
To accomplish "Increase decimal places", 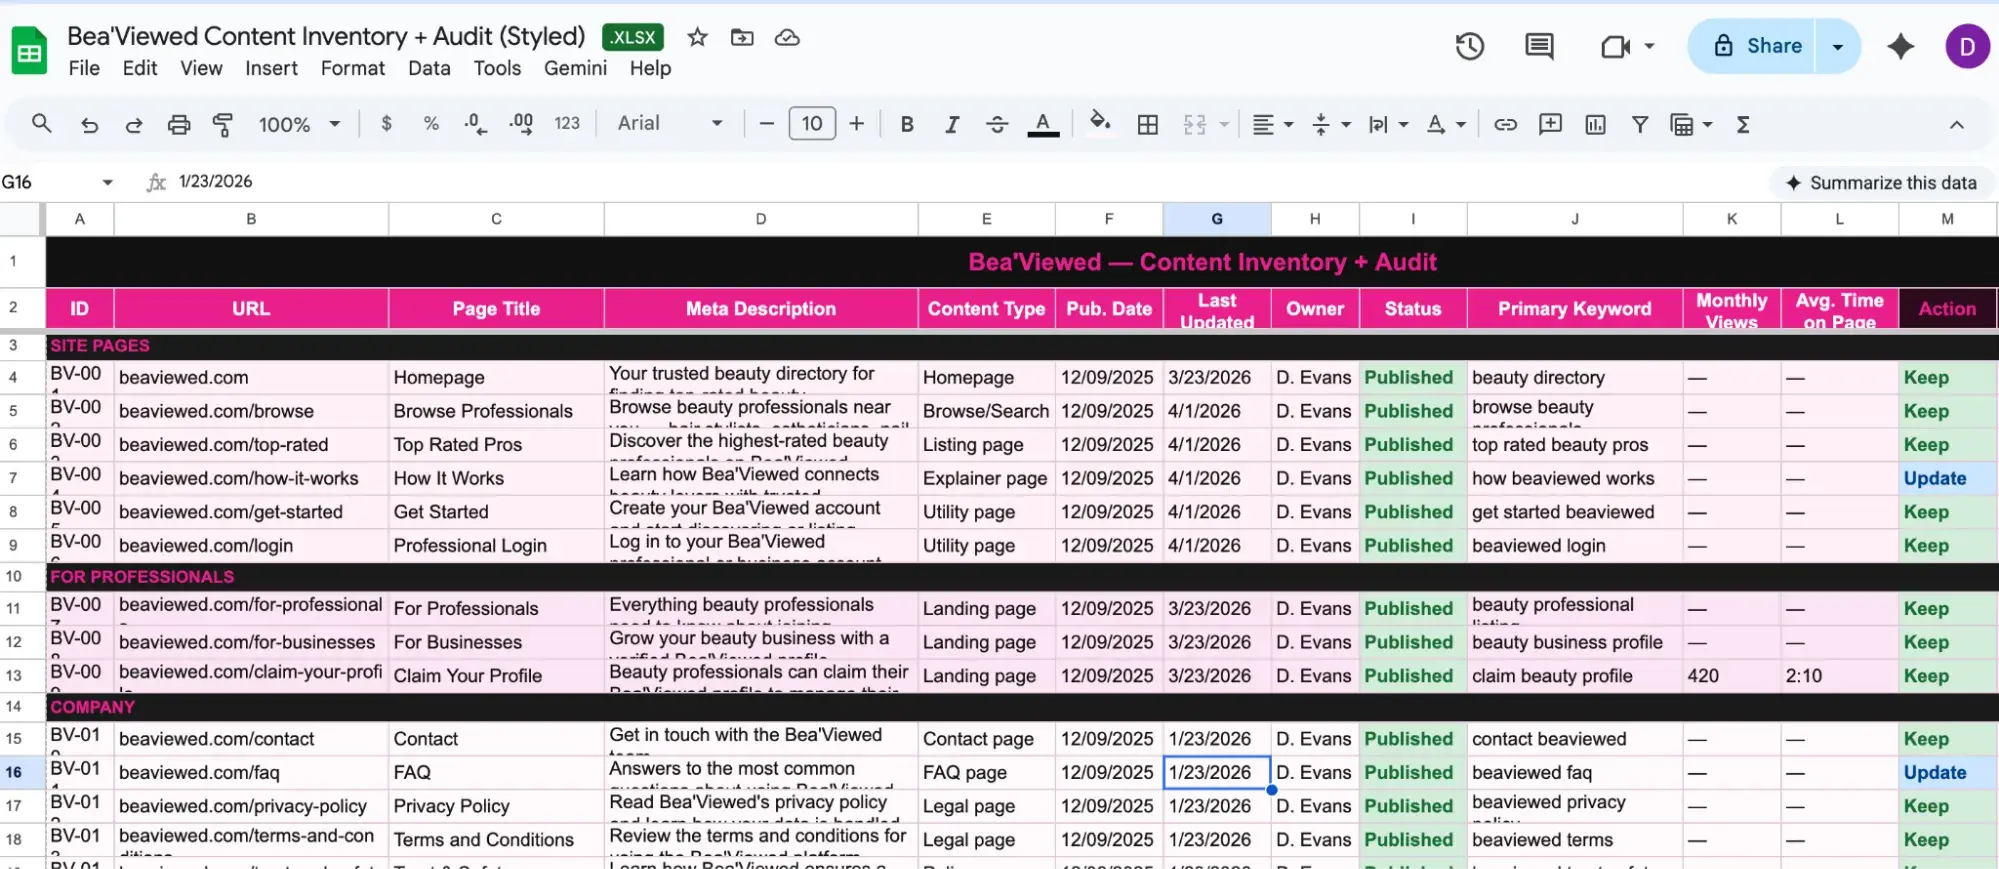I will tap(521, 124).
